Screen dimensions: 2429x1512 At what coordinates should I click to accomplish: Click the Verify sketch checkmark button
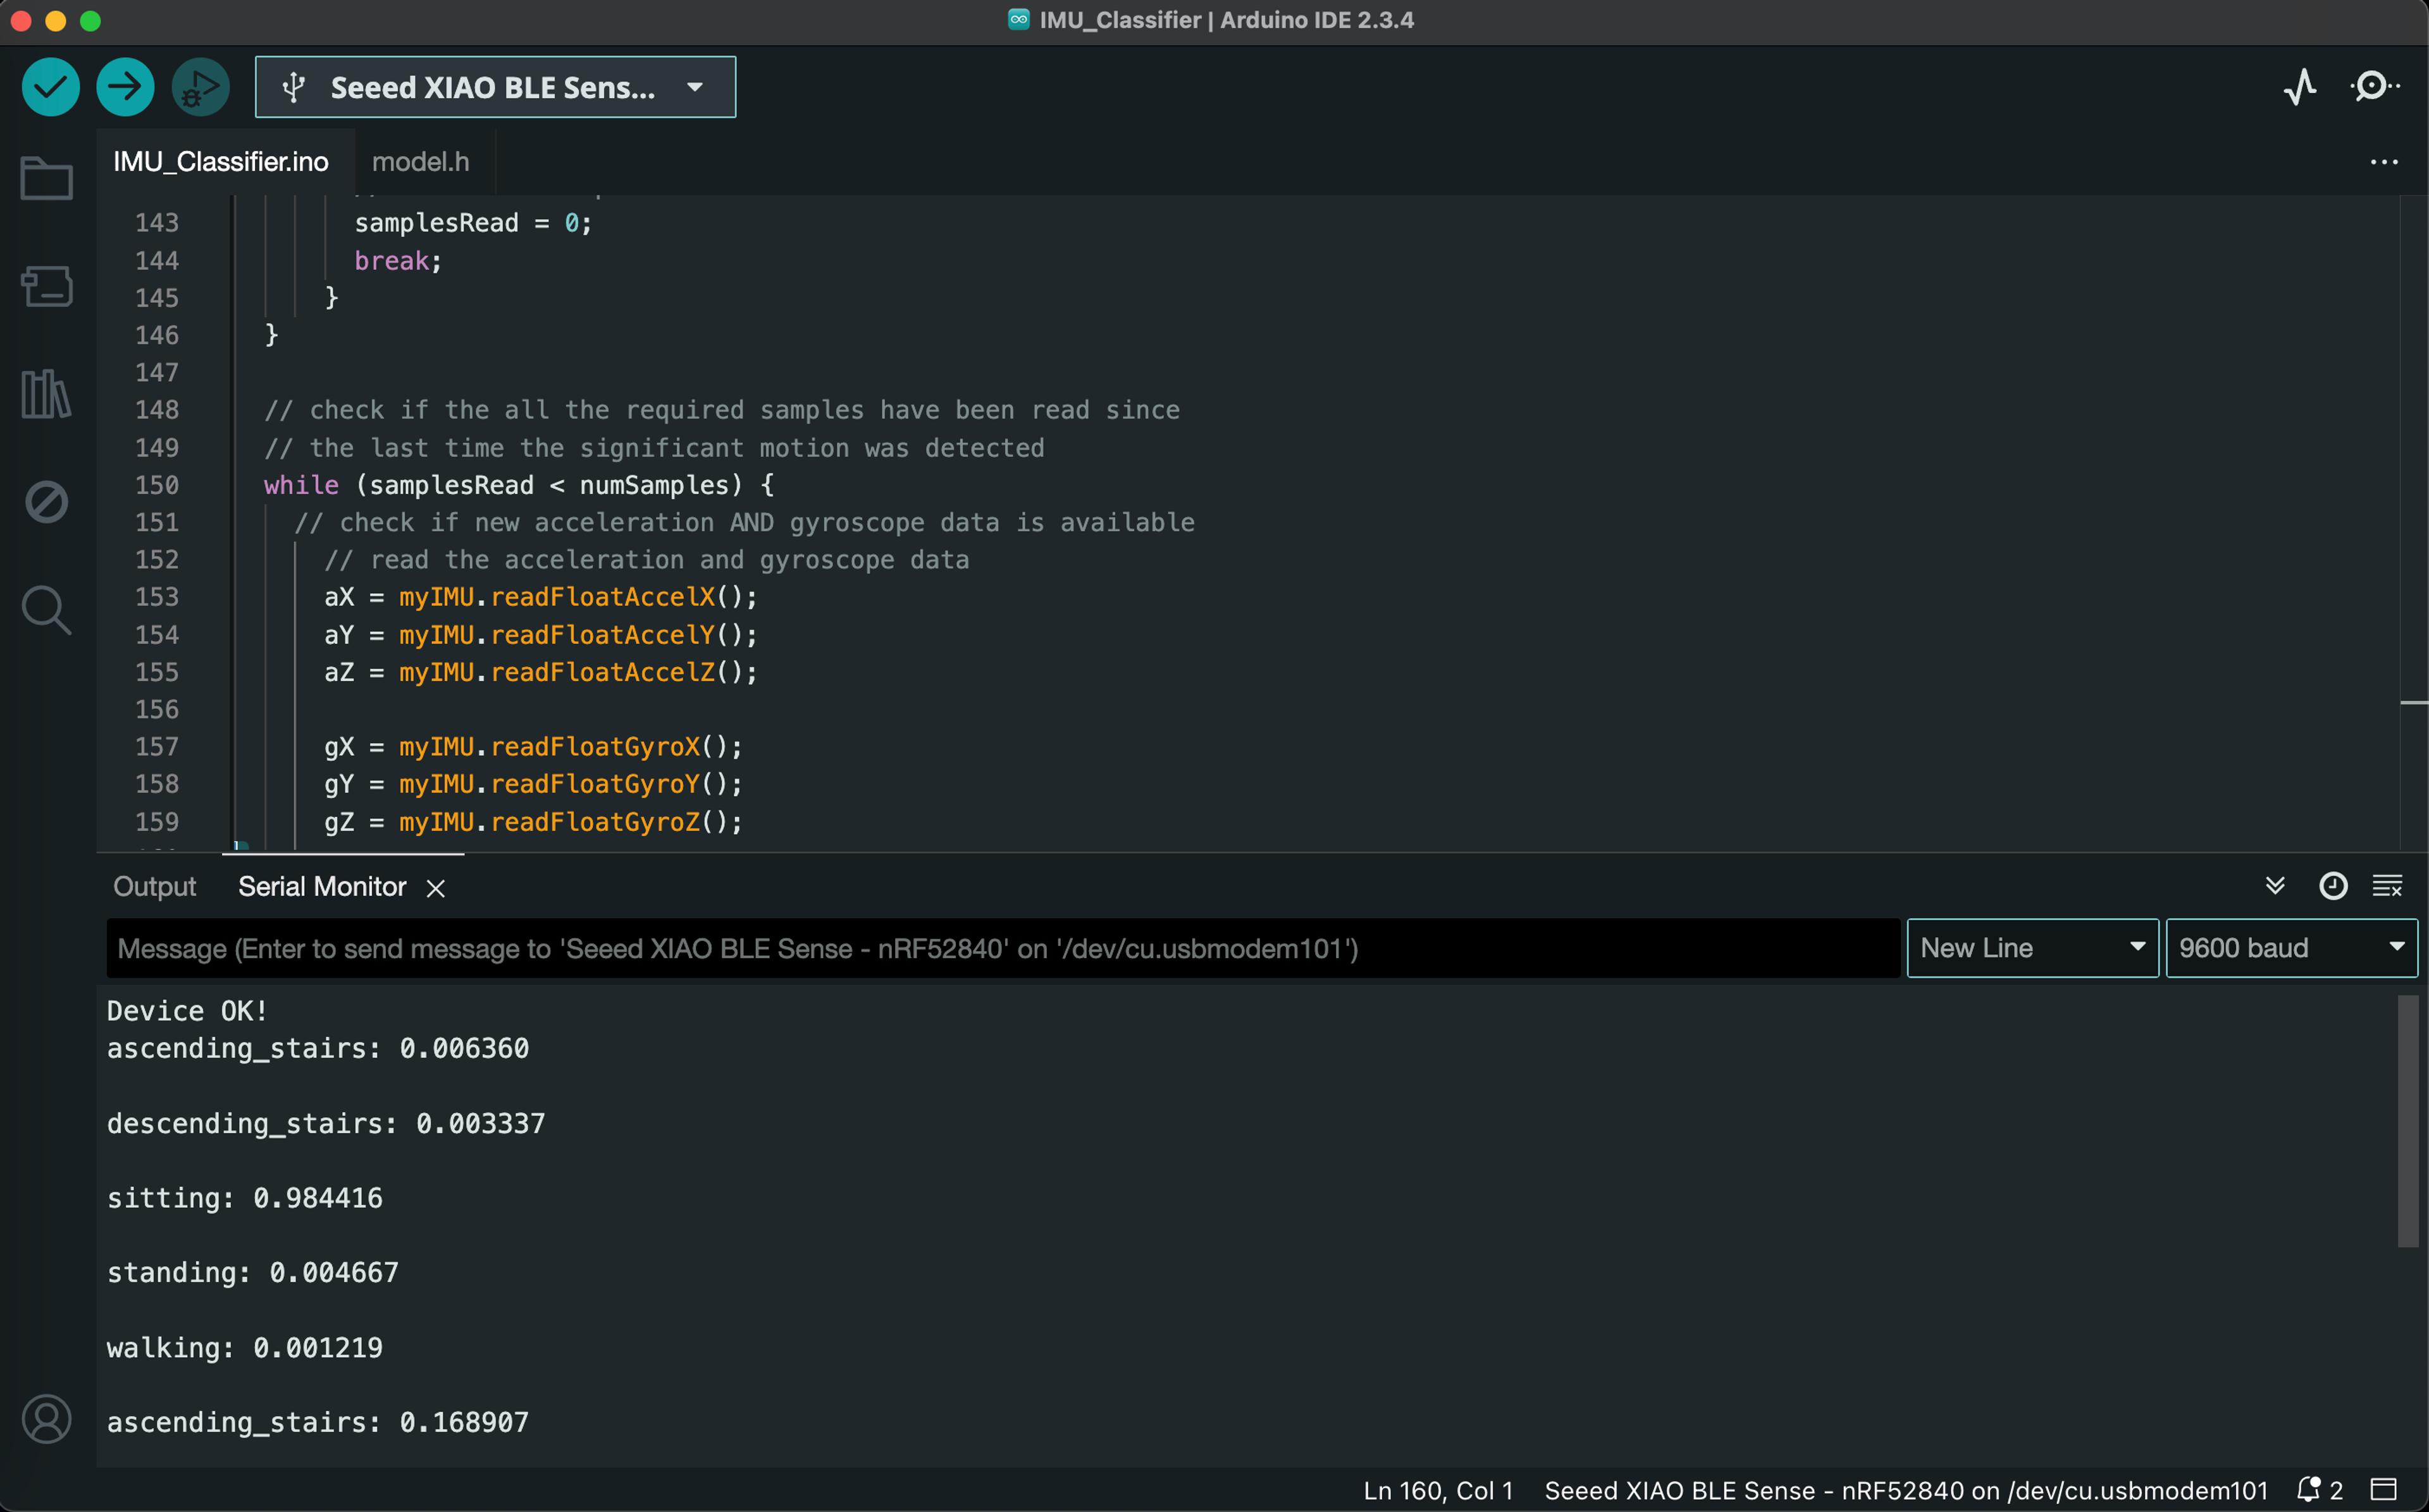[x=50, y=87]
